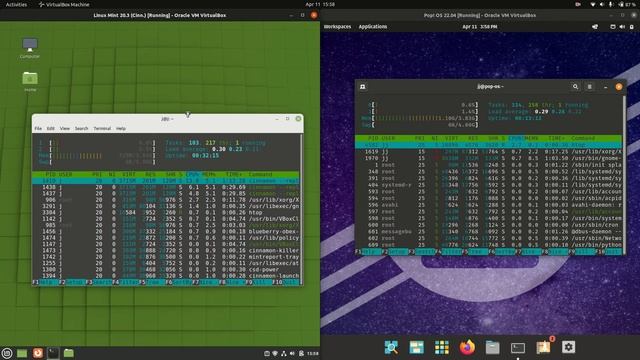Click Pop!_OS clock Apr 11 3:58 PM
The height and width of the screenshot is (360, 640).
pyautogui.click(x=480, y=27)
